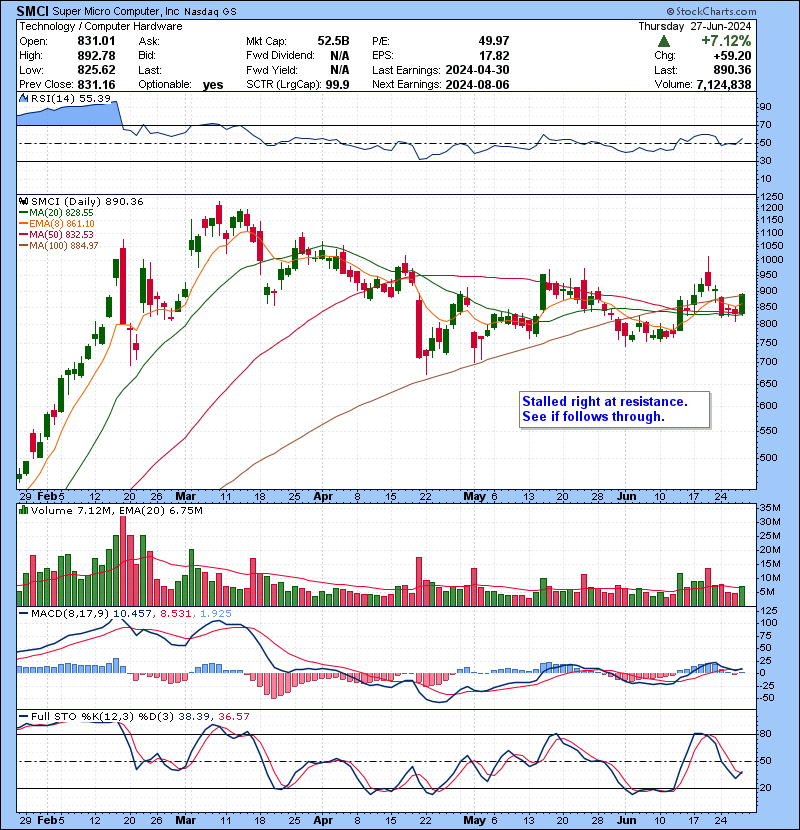
Task: Click the MACD 125 axis label
Action: [x=769, y=610]
